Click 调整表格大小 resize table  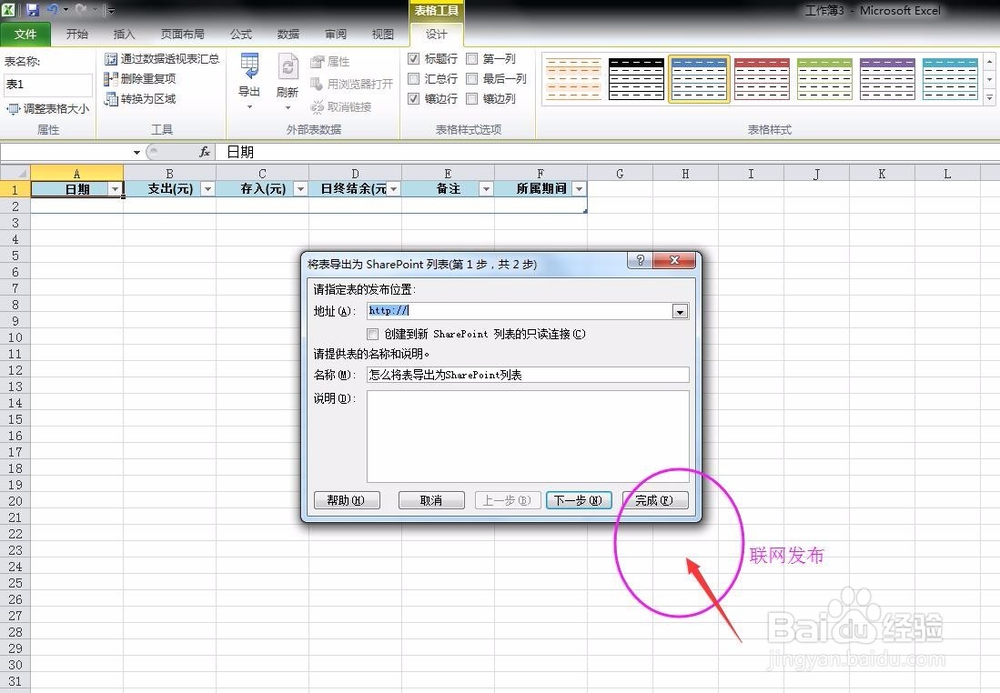coord(48,109)
